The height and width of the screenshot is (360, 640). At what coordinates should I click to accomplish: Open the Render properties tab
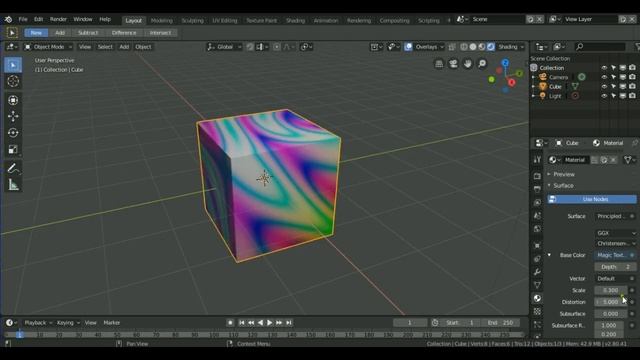point(537,176)
